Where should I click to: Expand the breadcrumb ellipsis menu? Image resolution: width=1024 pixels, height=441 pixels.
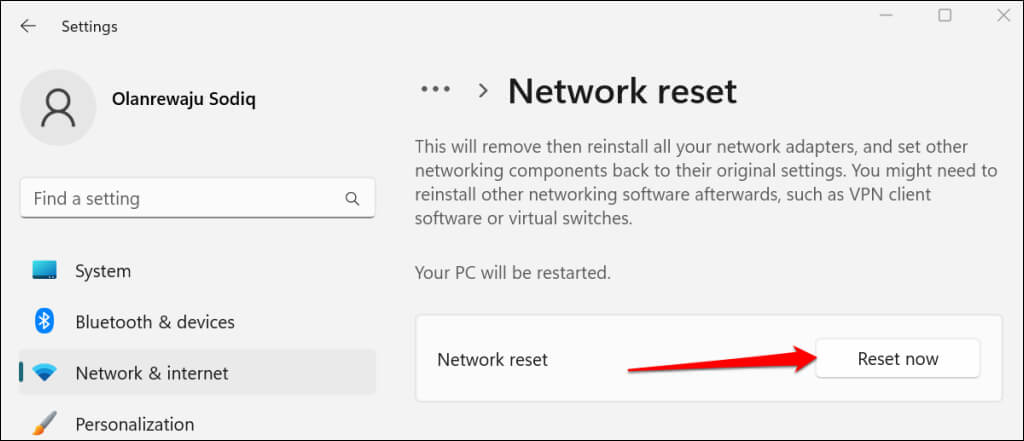click(436, 90)
